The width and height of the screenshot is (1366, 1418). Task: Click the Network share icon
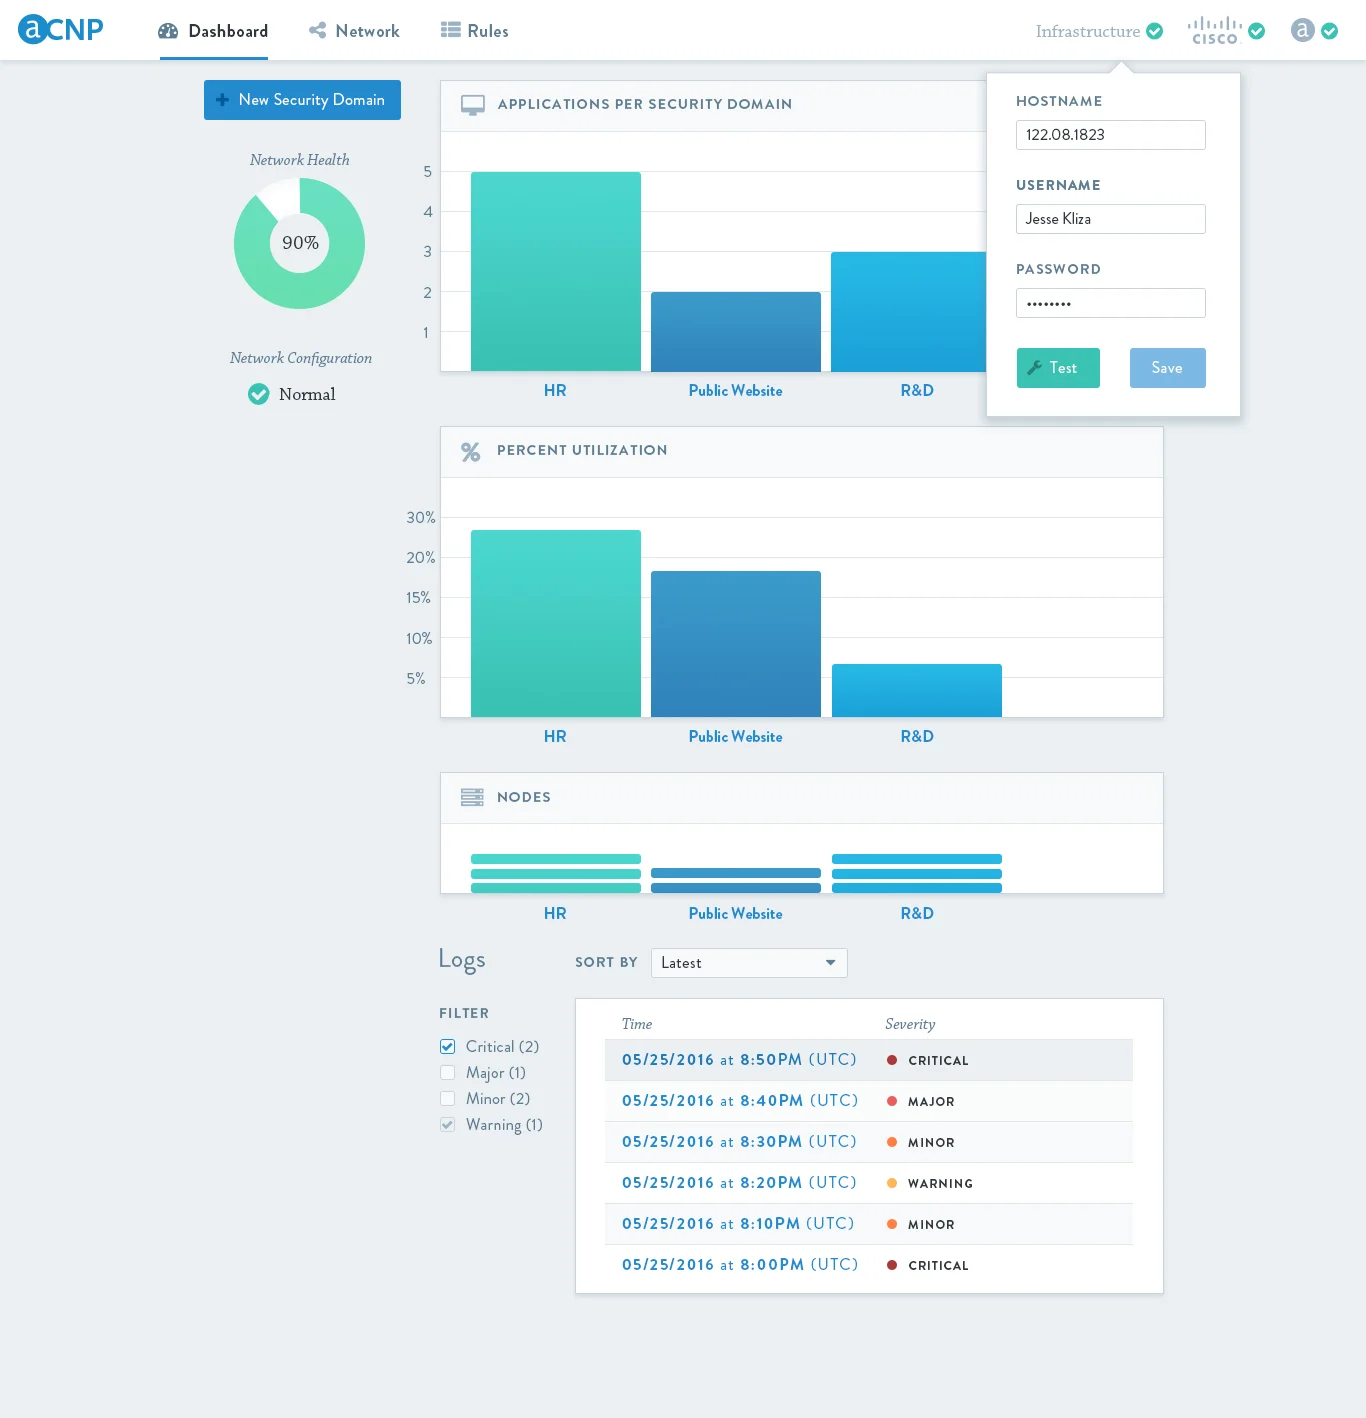click(x=317, y=31)
